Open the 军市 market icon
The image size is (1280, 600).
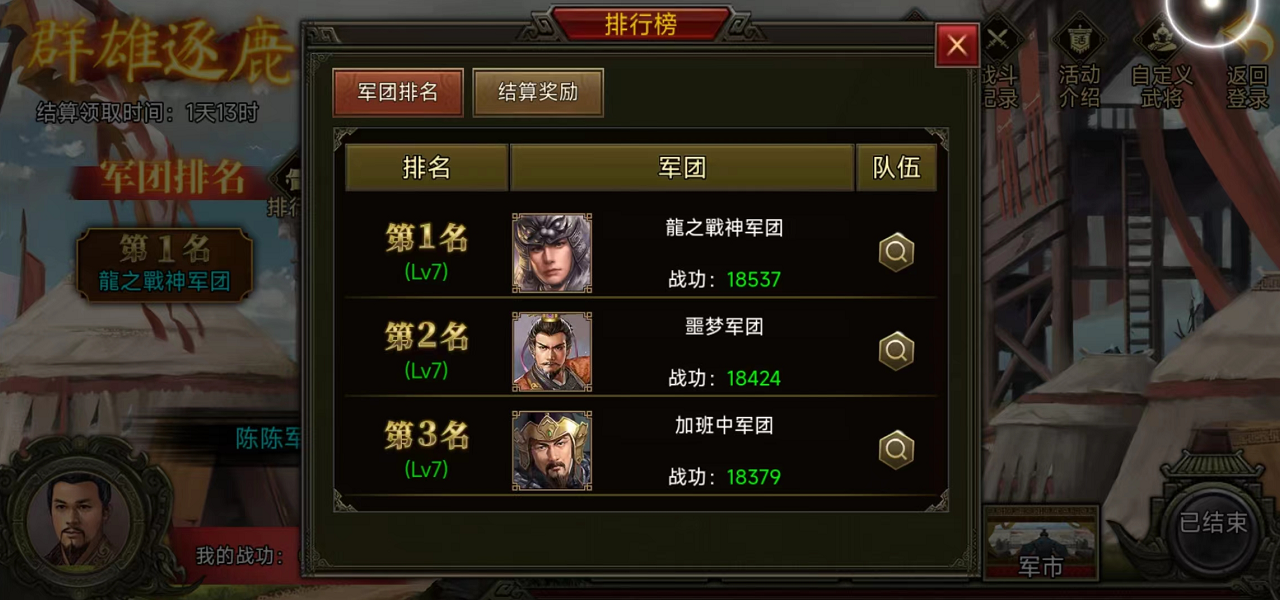click(1041, 542)
